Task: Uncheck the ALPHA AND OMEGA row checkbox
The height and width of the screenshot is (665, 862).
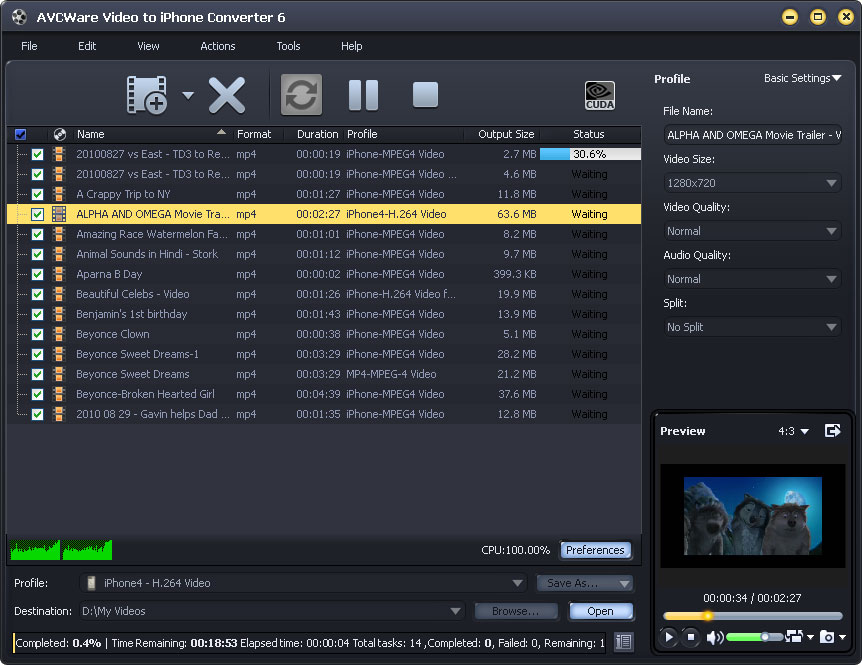Action: click(37, 214)
